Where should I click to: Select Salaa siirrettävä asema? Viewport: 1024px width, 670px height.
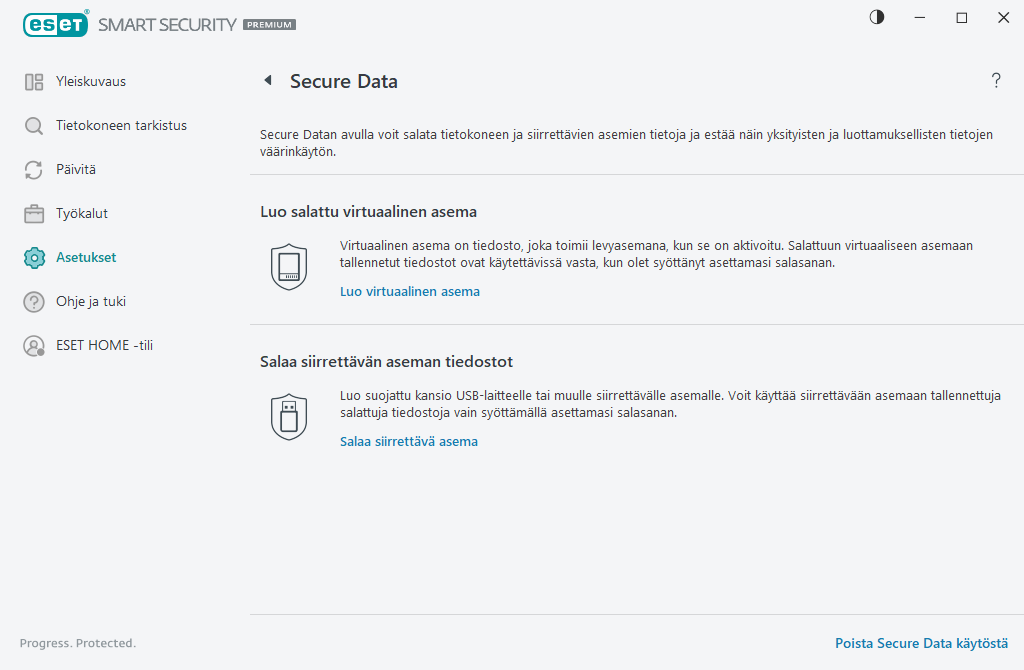[x=409, y=441]
